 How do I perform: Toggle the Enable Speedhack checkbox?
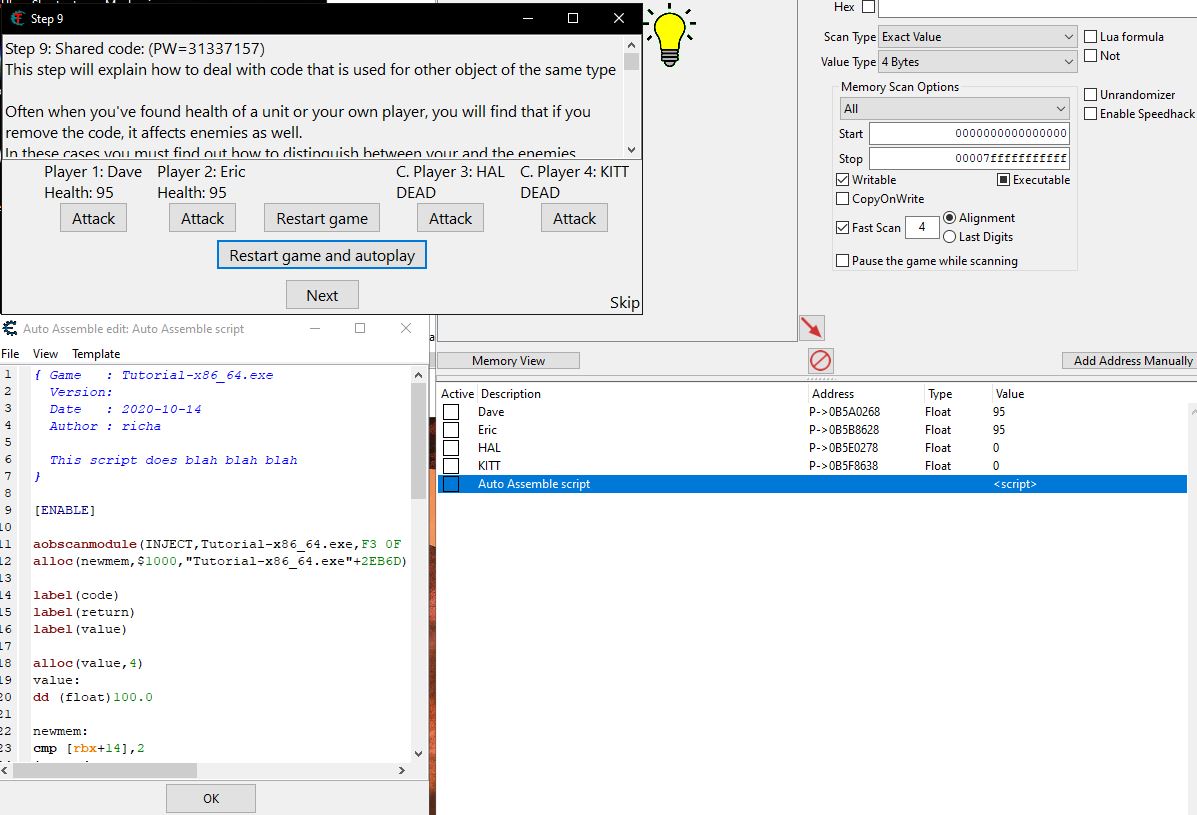tap(1090, 114)
